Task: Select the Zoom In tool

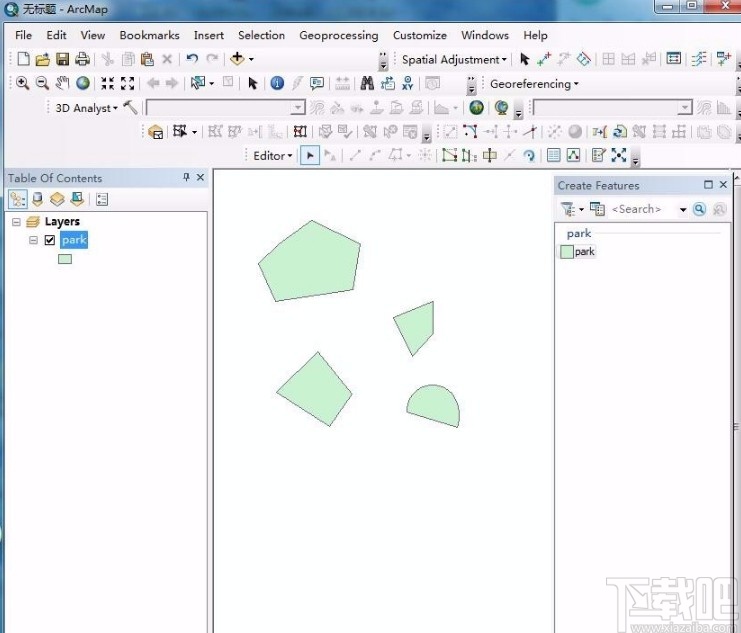Action: (22, 84)
